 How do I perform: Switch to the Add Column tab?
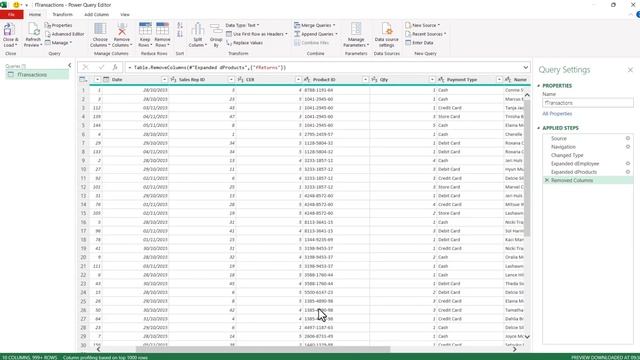(x=97, y=14)
